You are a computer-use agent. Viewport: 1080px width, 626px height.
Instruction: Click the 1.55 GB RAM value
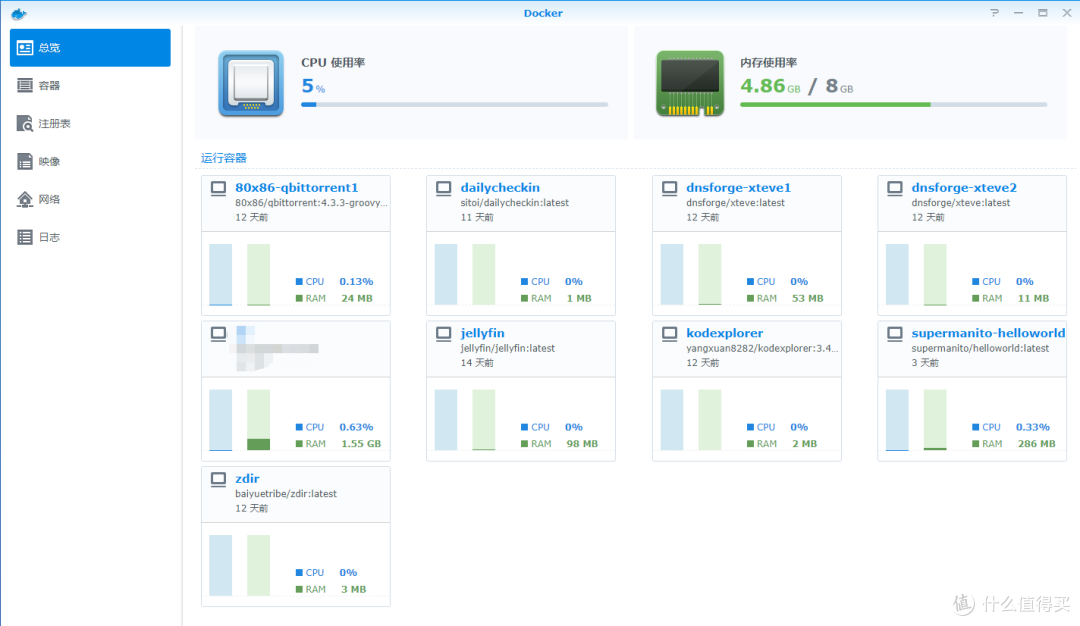point(361,444)
